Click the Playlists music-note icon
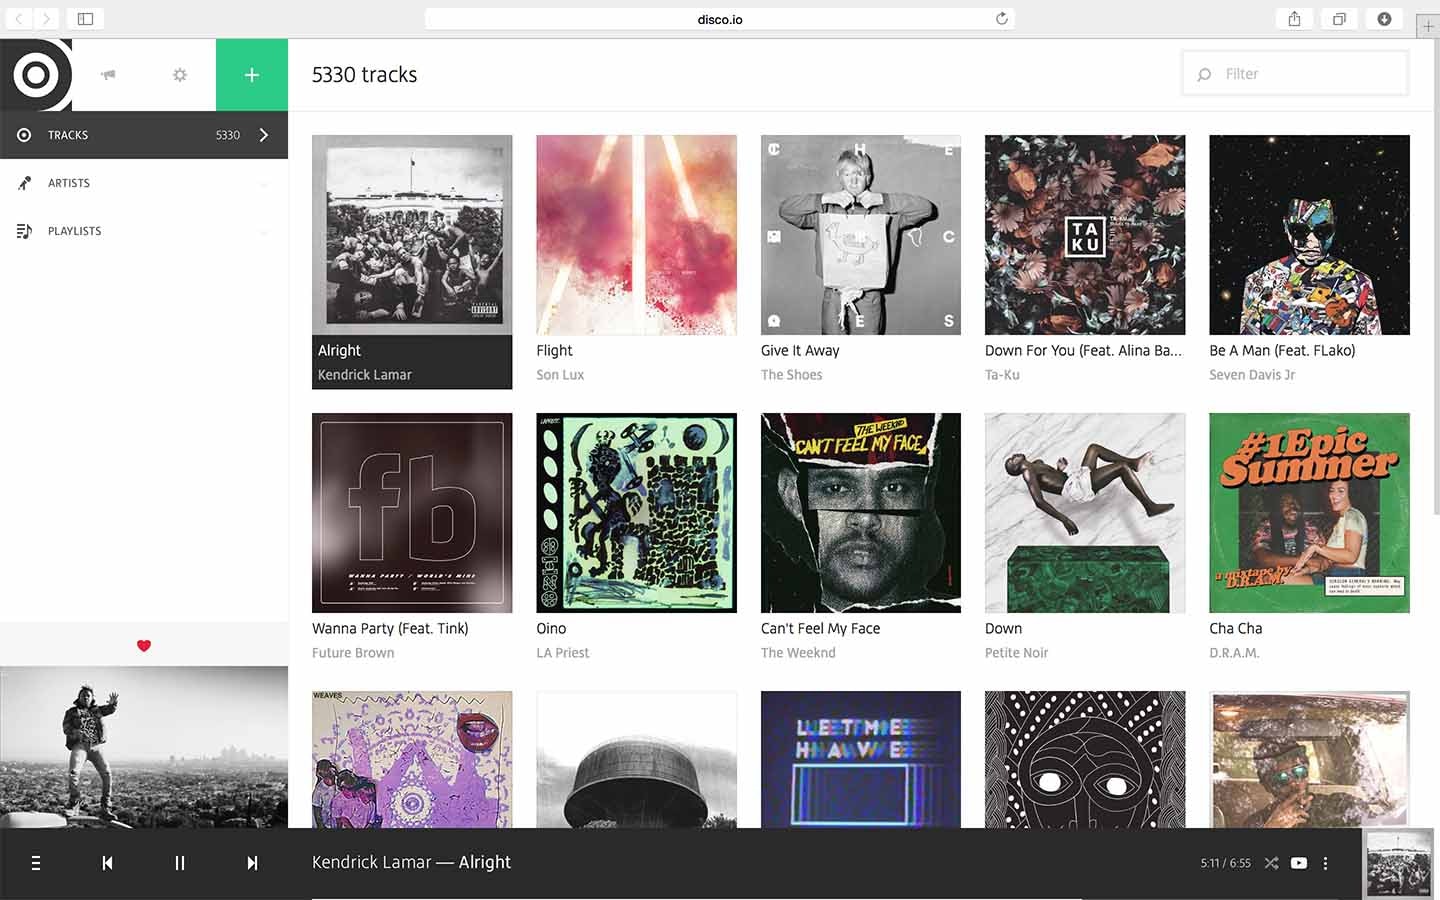The width and height of the screenshot is (1440, 900). 24,230
